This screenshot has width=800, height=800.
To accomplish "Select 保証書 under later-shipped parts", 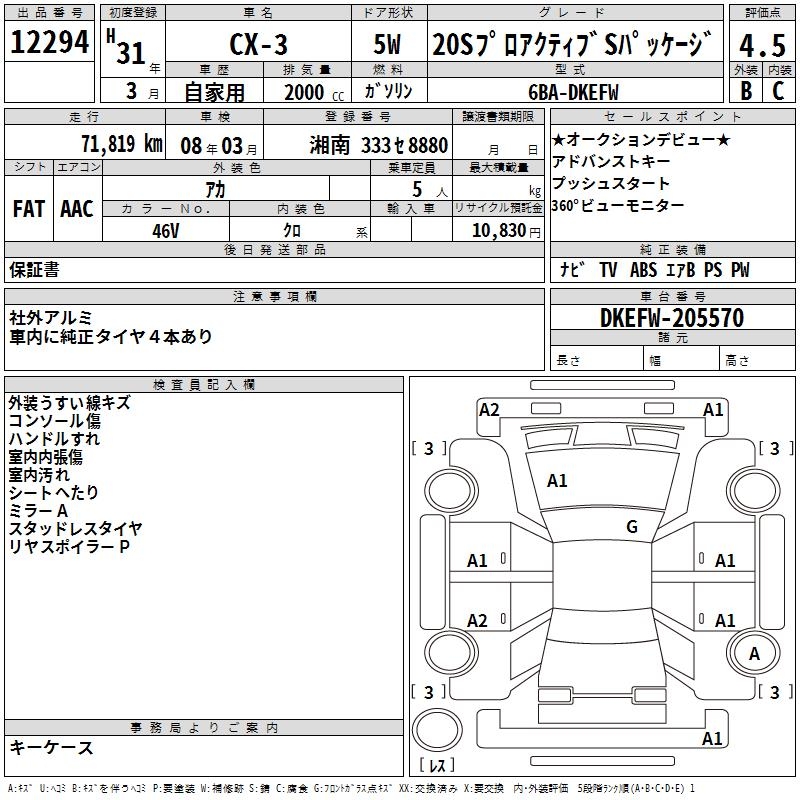I will pyautogui.click(x=34, y=270).
